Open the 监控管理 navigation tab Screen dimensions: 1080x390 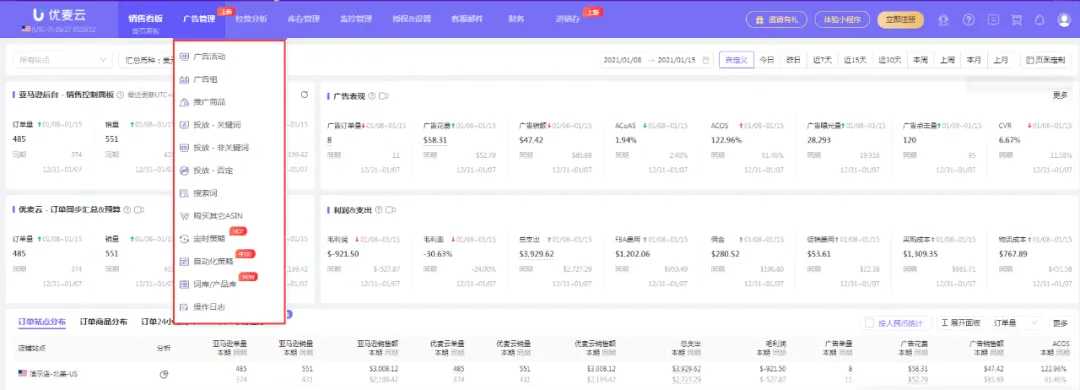(x=356, y=19)
